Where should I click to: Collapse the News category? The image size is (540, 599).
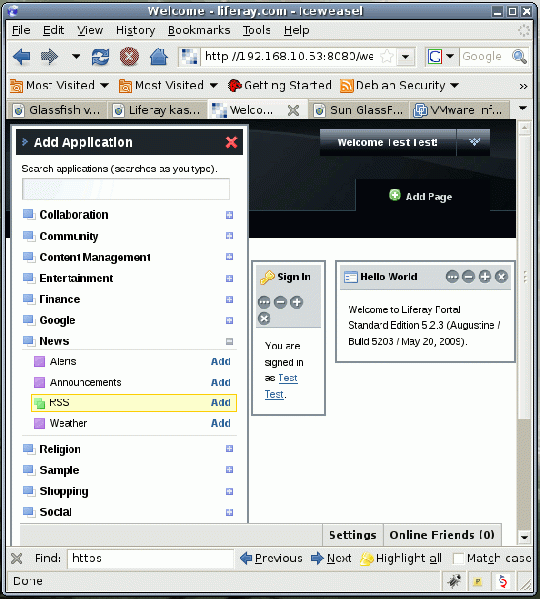pos(229,342)
